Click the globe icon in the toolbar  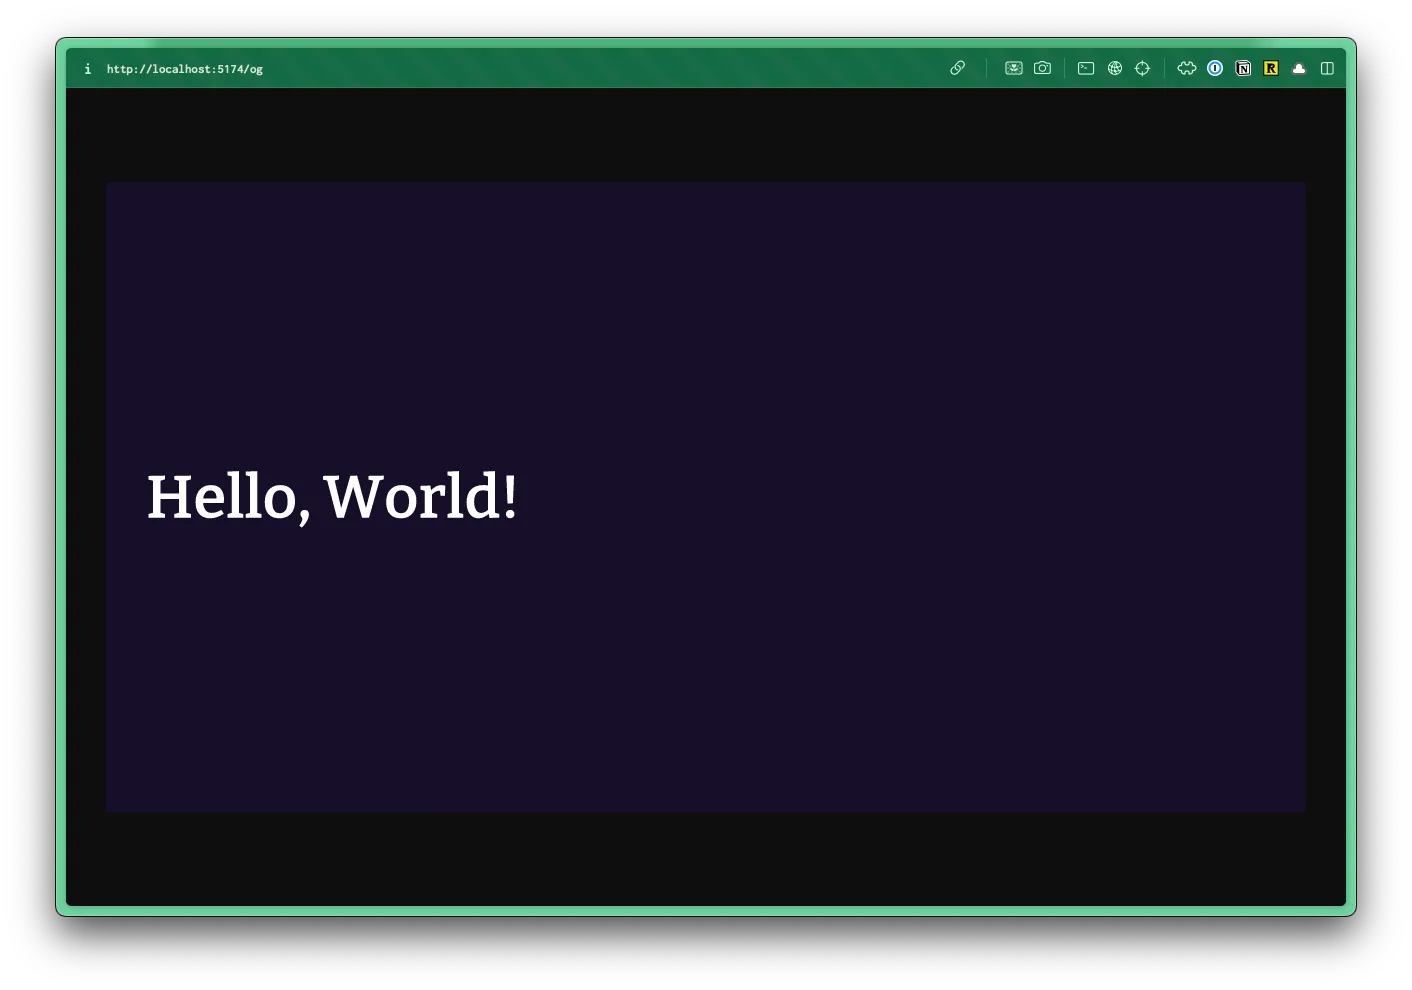coord(1114,68)
